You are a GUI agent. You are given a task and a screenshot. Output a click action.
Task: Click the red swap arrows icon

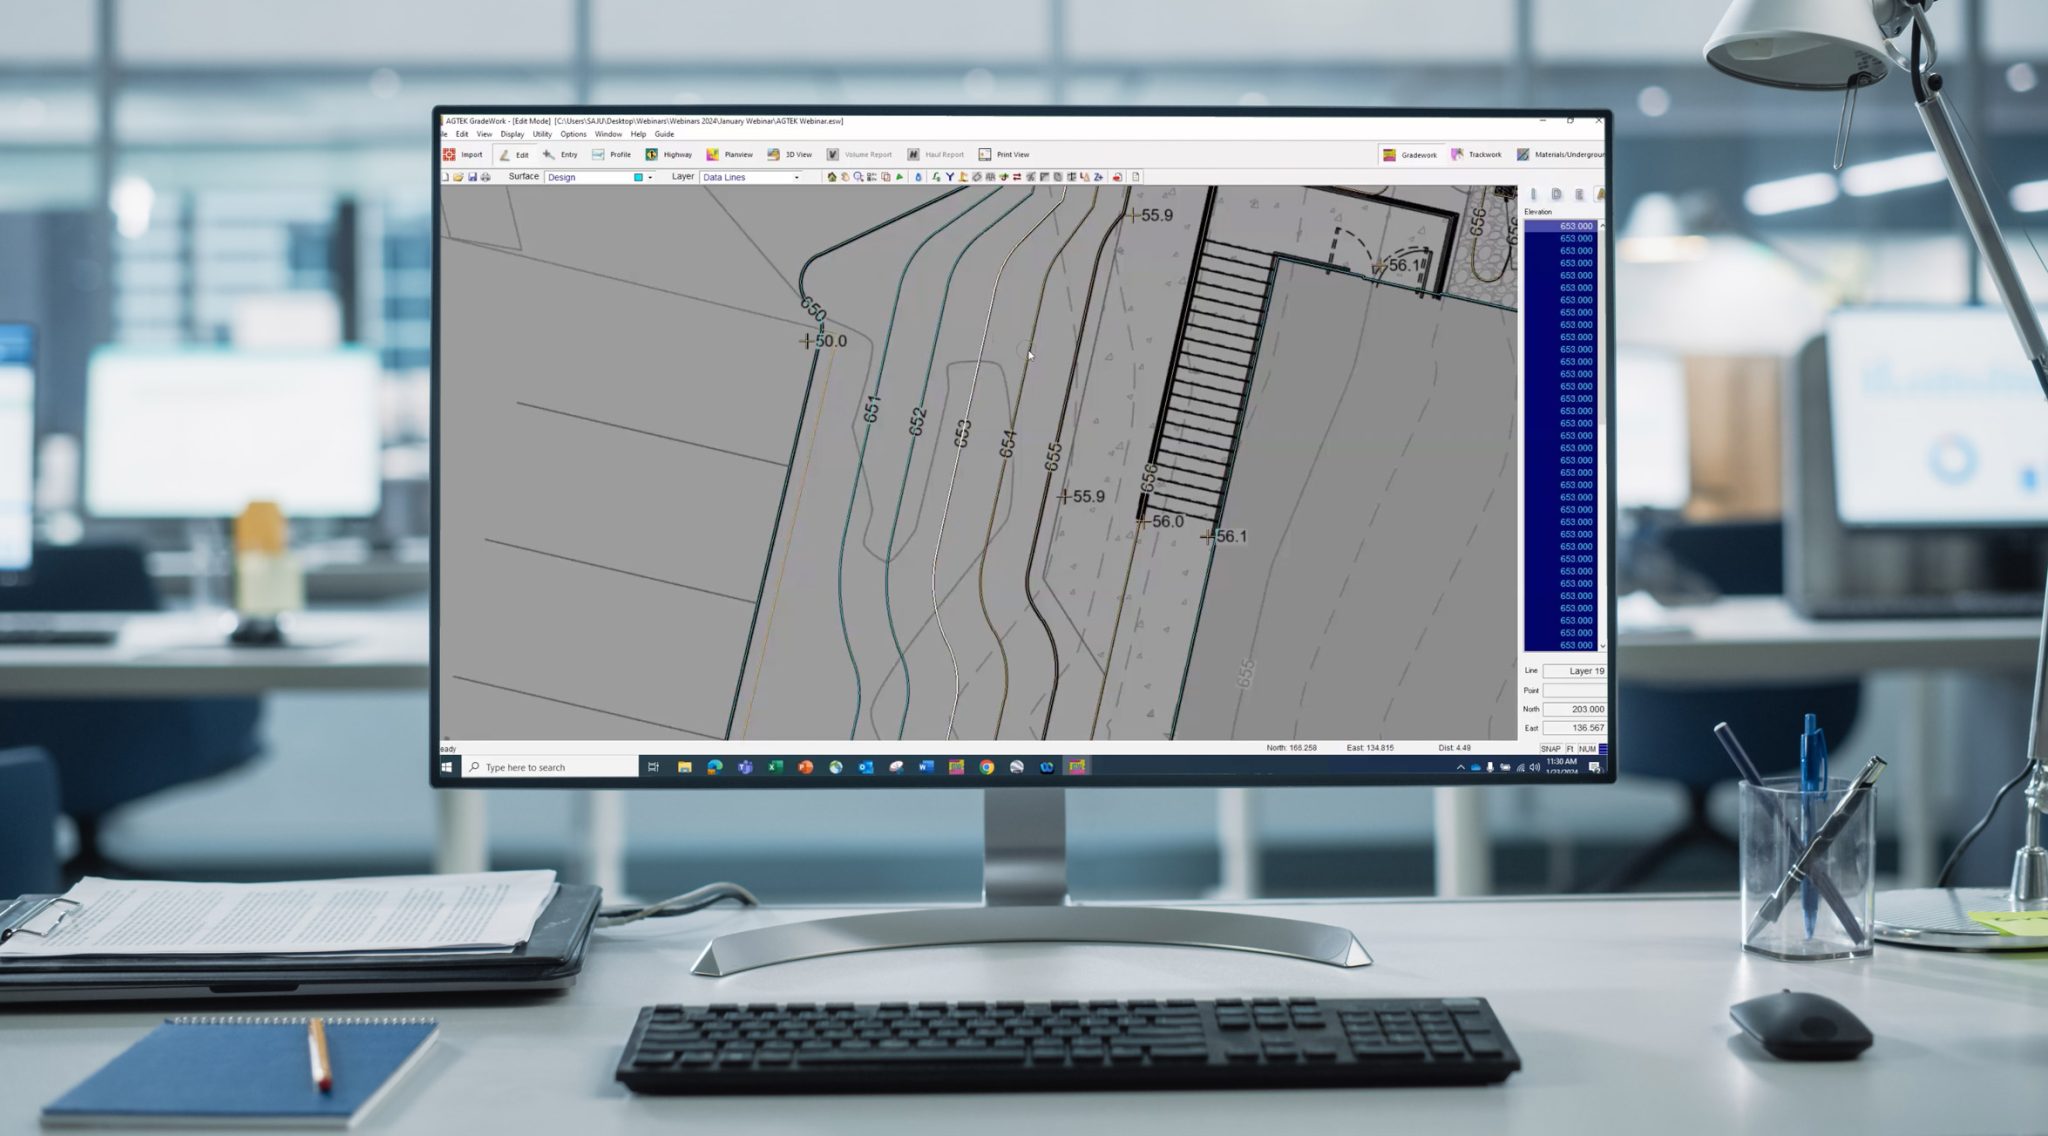(x=1017, y=177)
